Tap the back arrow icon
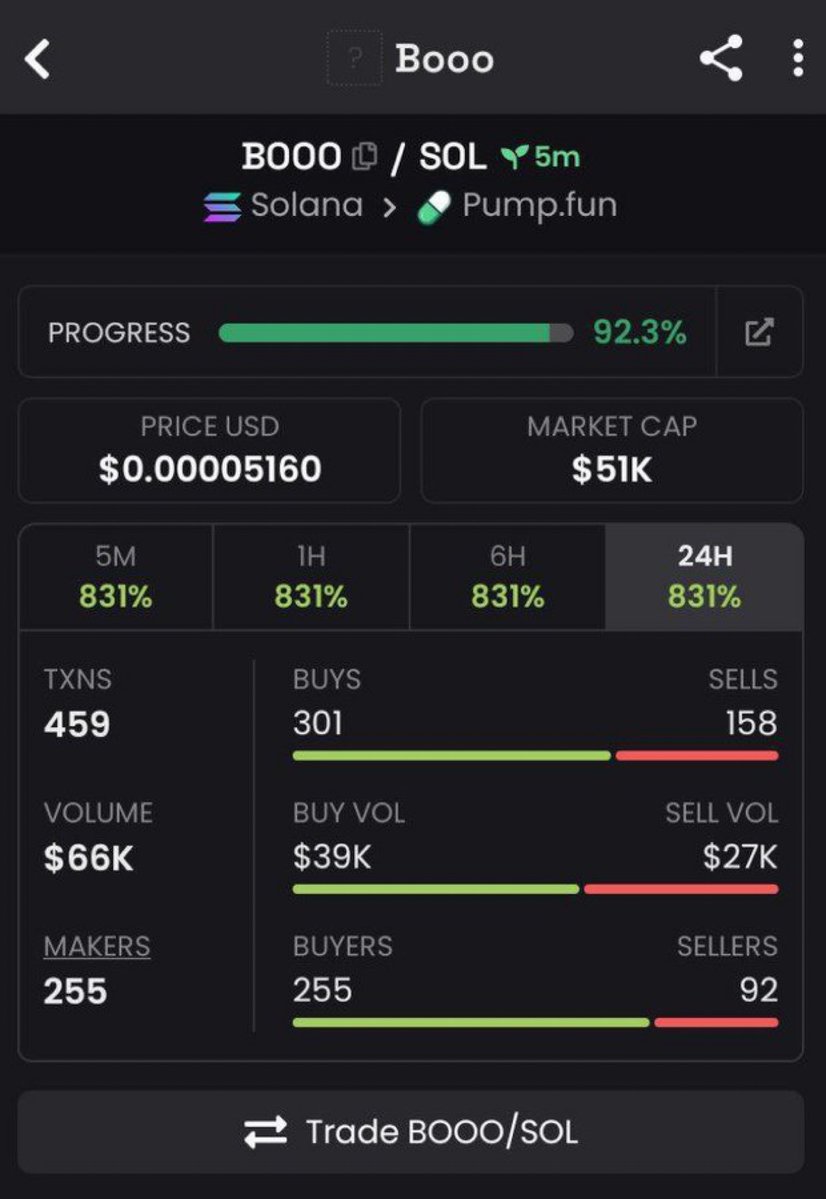 pyautogui.click(x=37, y=59)
